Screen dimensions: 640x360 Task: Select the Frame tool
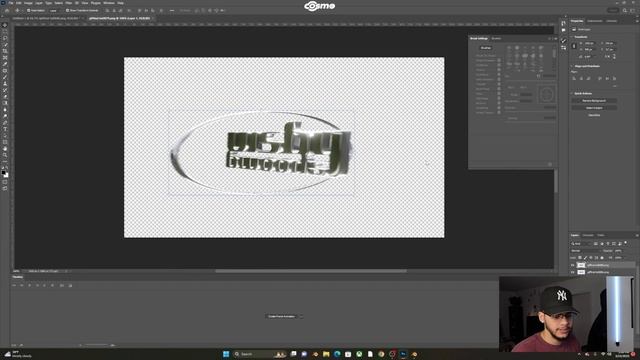5,58
